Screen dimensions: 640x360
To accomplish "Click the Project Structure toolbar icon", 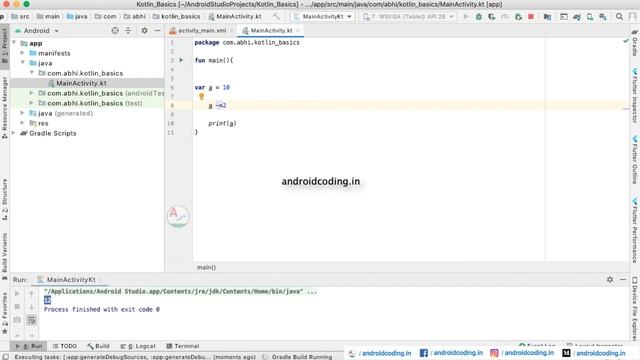I will [547, 17].
